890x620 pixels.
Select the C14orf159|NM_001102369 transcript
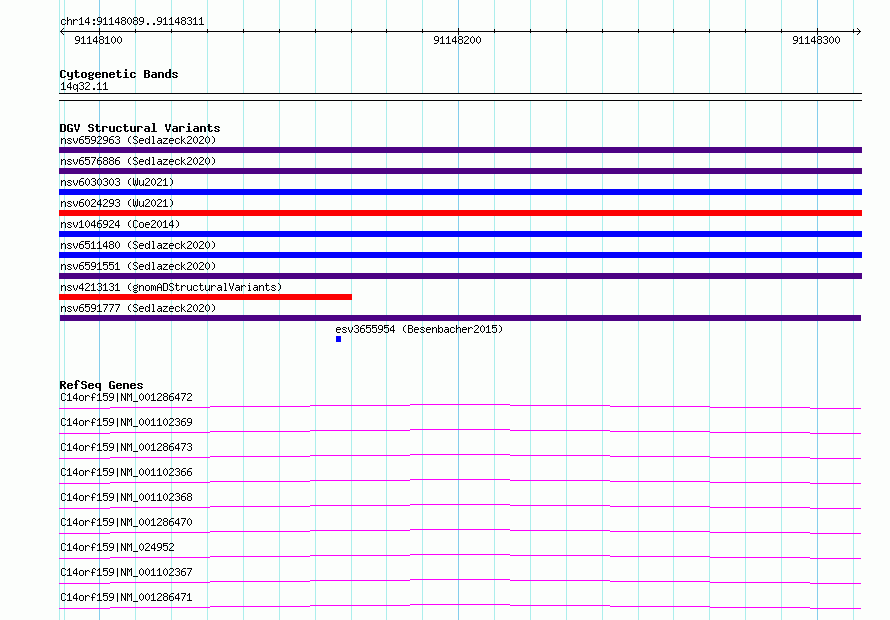126,422
